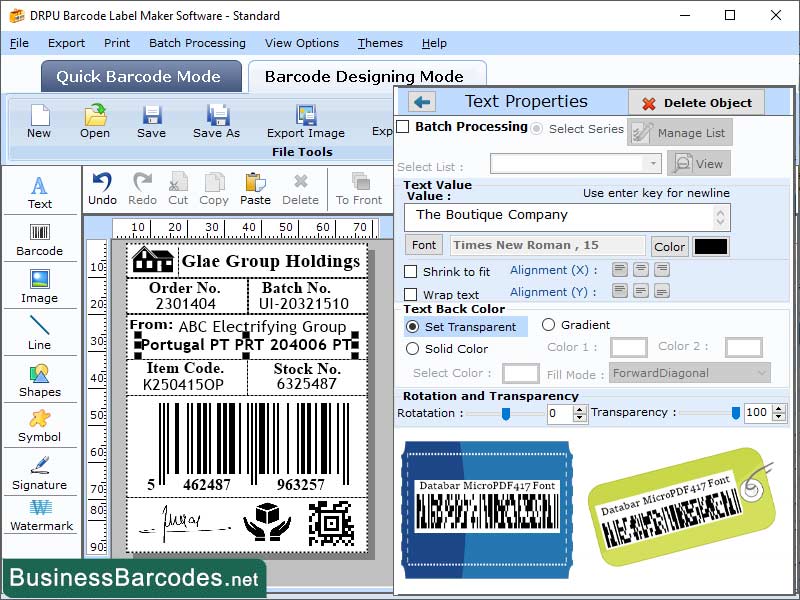This screenshot has width=800, height=600.
Task: Select the Signature tool
Action: point(40,477)
